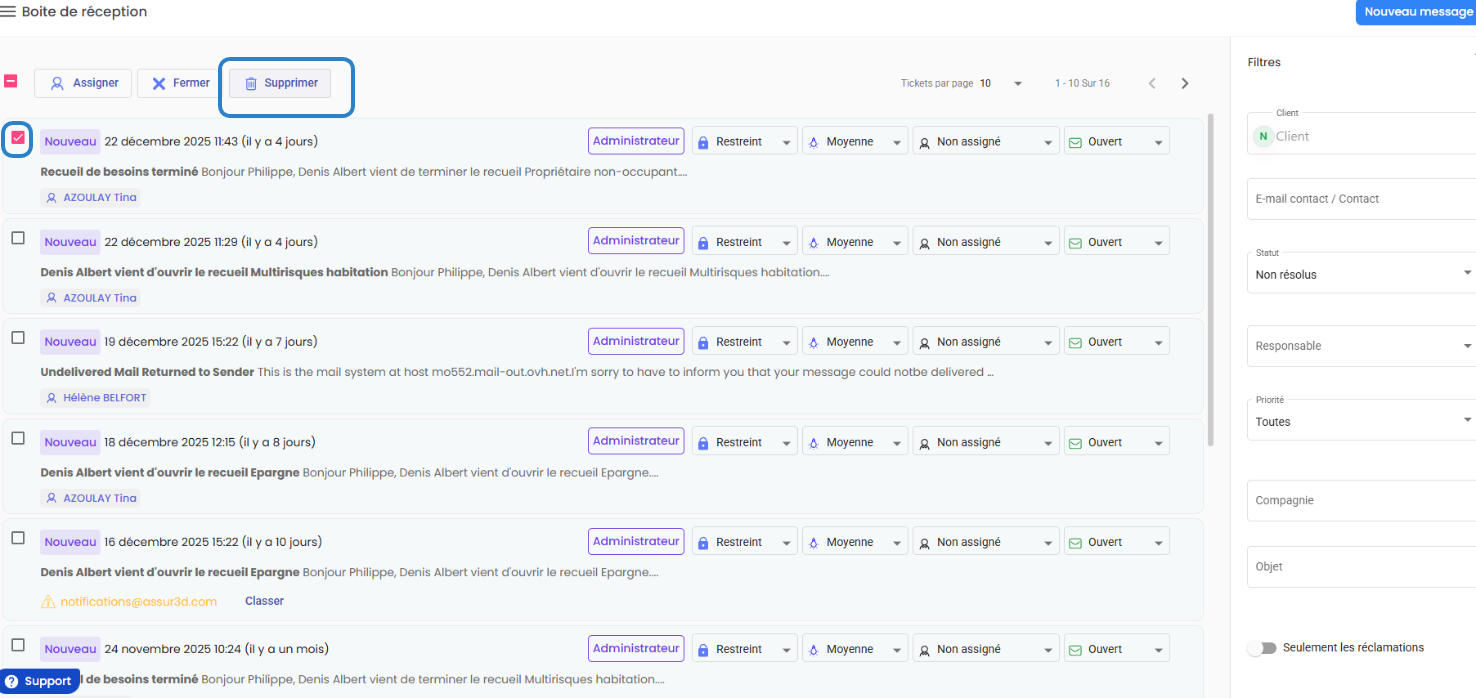Click the green N client avatar
This screenshot has height=698, width=1476.
(x=1263, y=136)
